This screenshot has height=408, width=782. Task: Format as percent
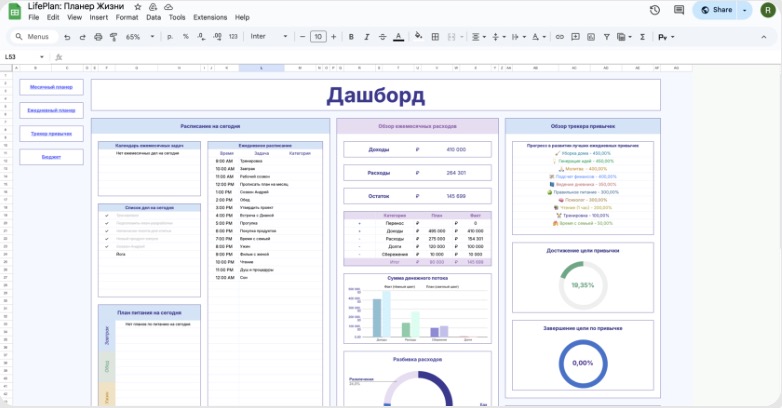click(186, 37)
